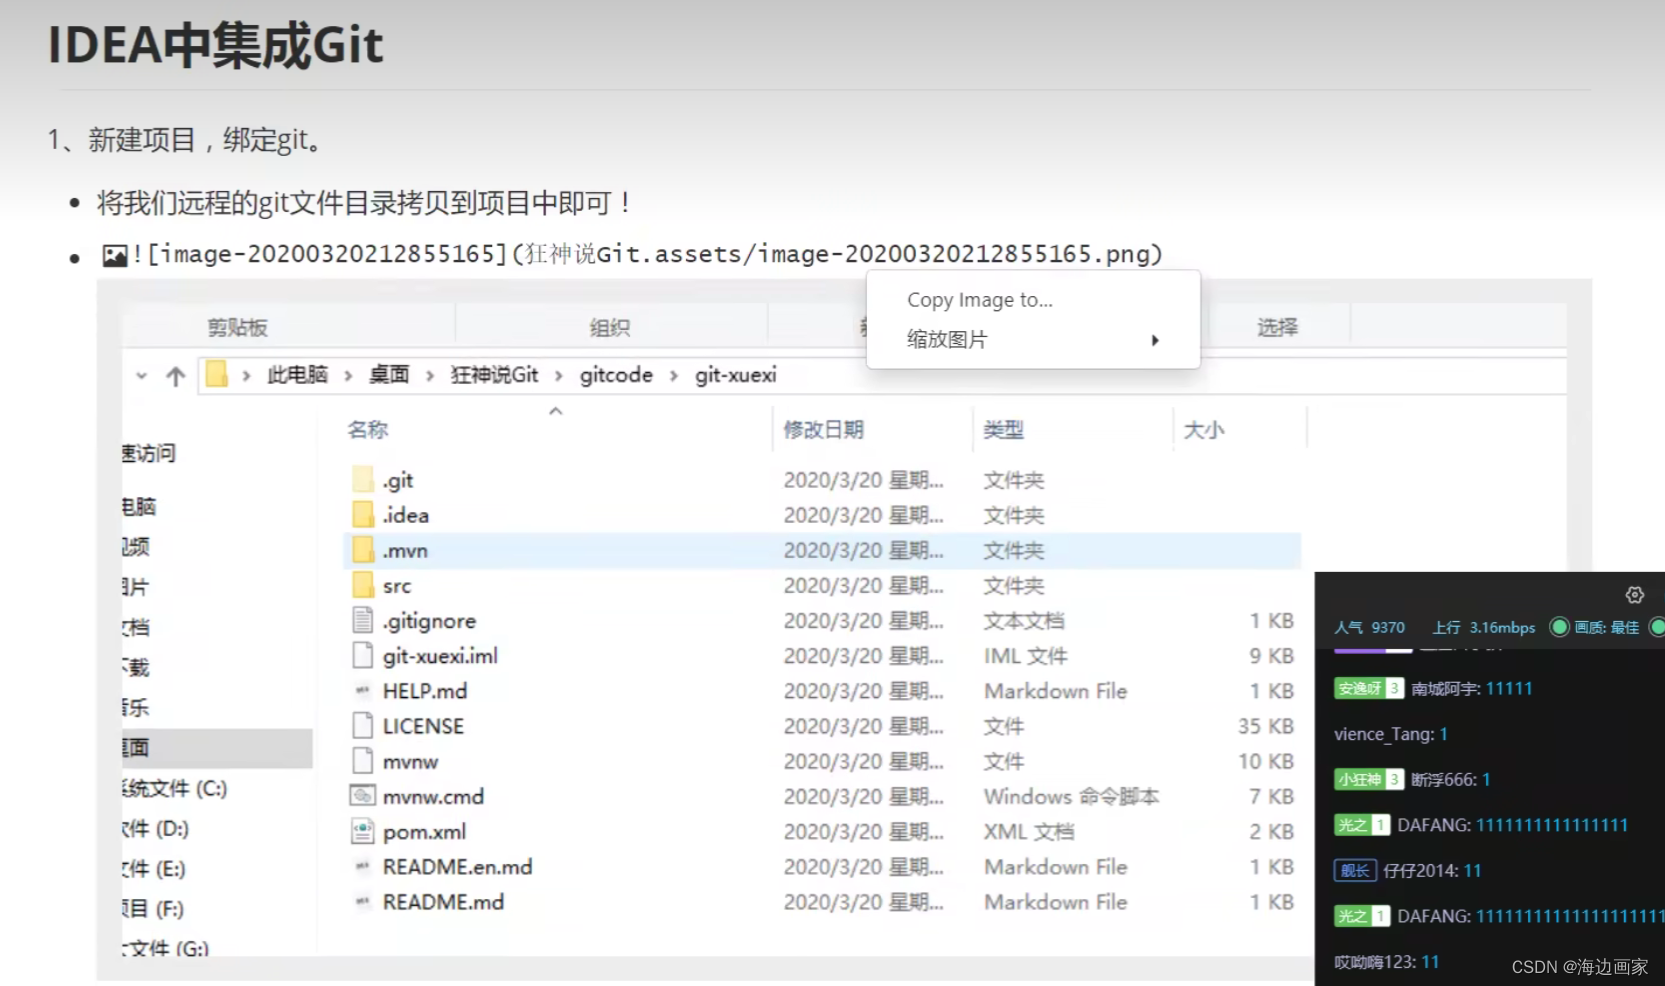
Task: Select the .idea folder icon
Action: (x=363, y=515)
